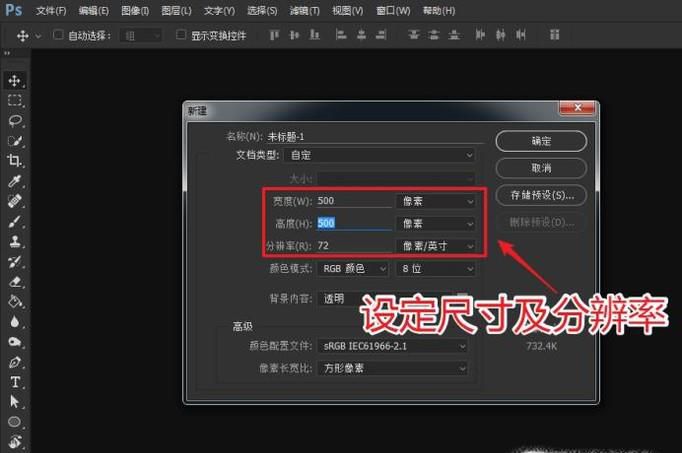682x453 pixels.
Task: Open the 视图(V) menu
Action: point(348,10)
